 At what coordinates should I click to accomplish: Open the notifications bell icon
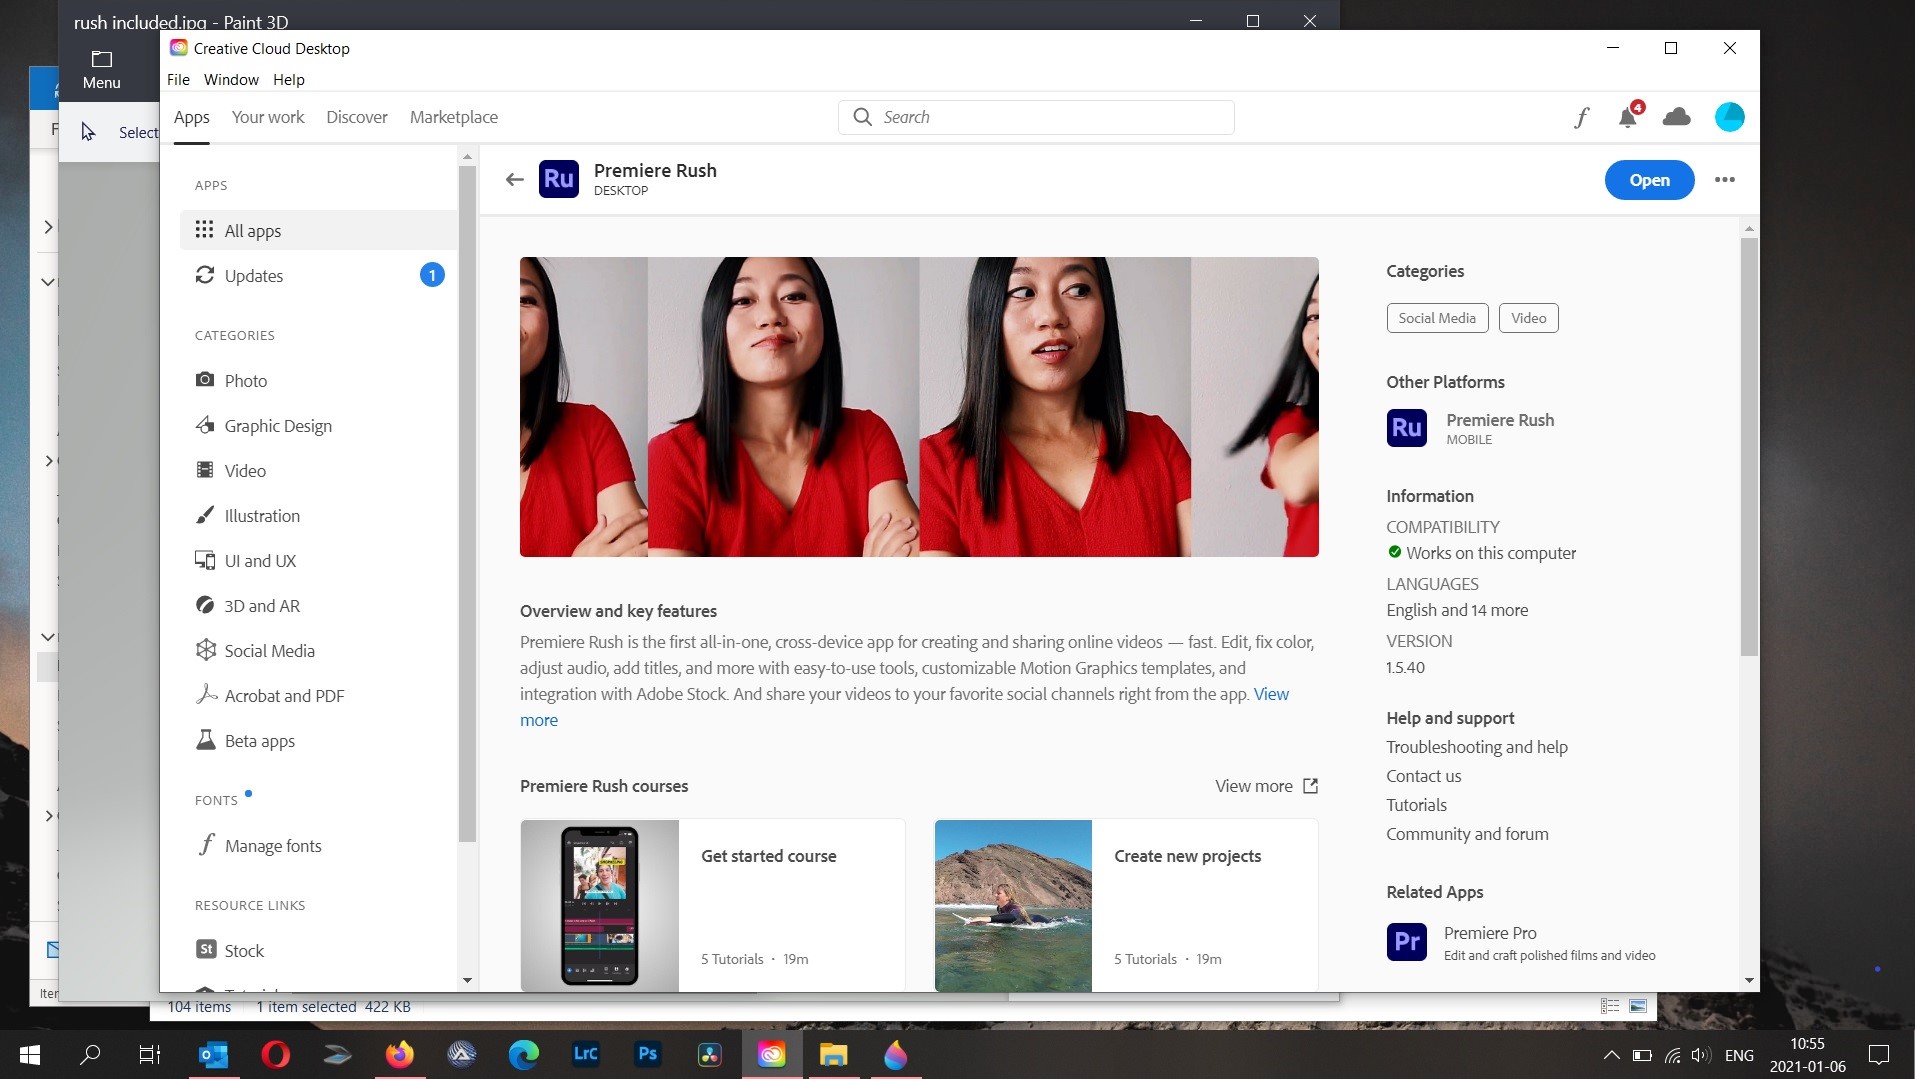(1627, 117)
